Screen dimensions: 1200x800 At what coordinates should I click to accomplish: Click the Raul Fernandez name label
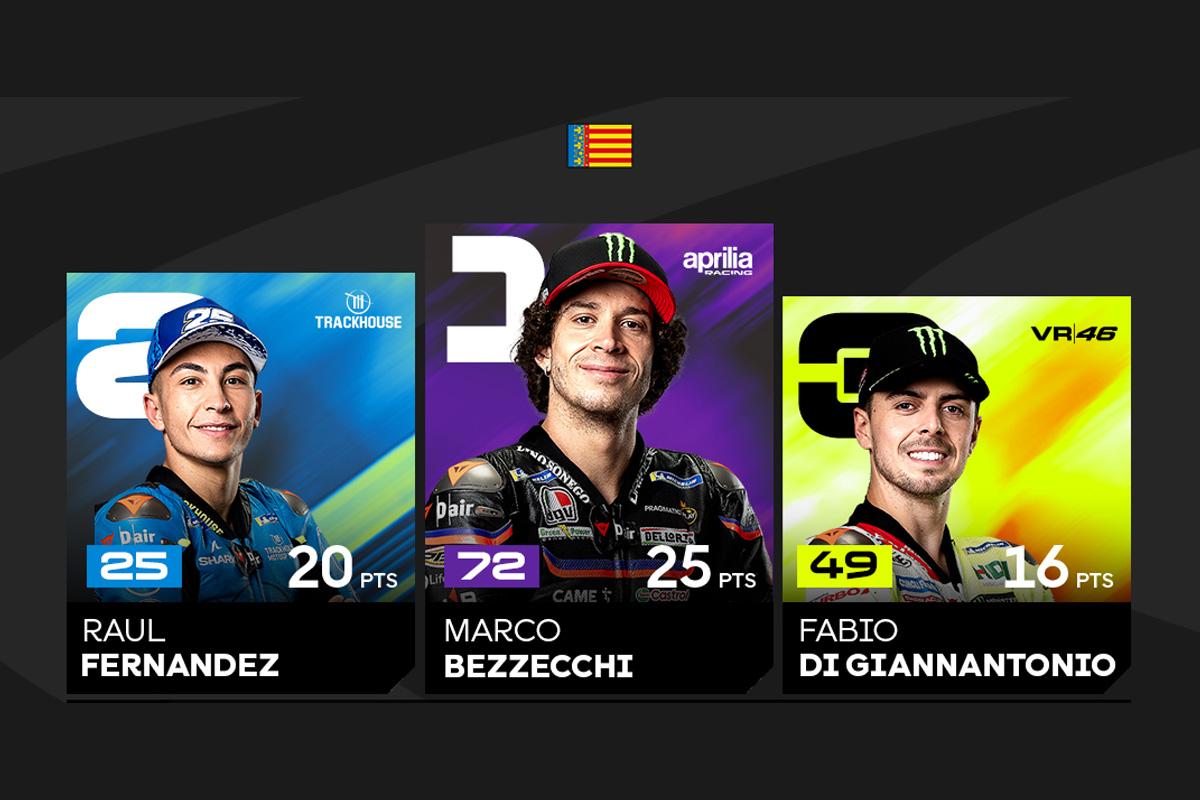(x=180, y=649)
